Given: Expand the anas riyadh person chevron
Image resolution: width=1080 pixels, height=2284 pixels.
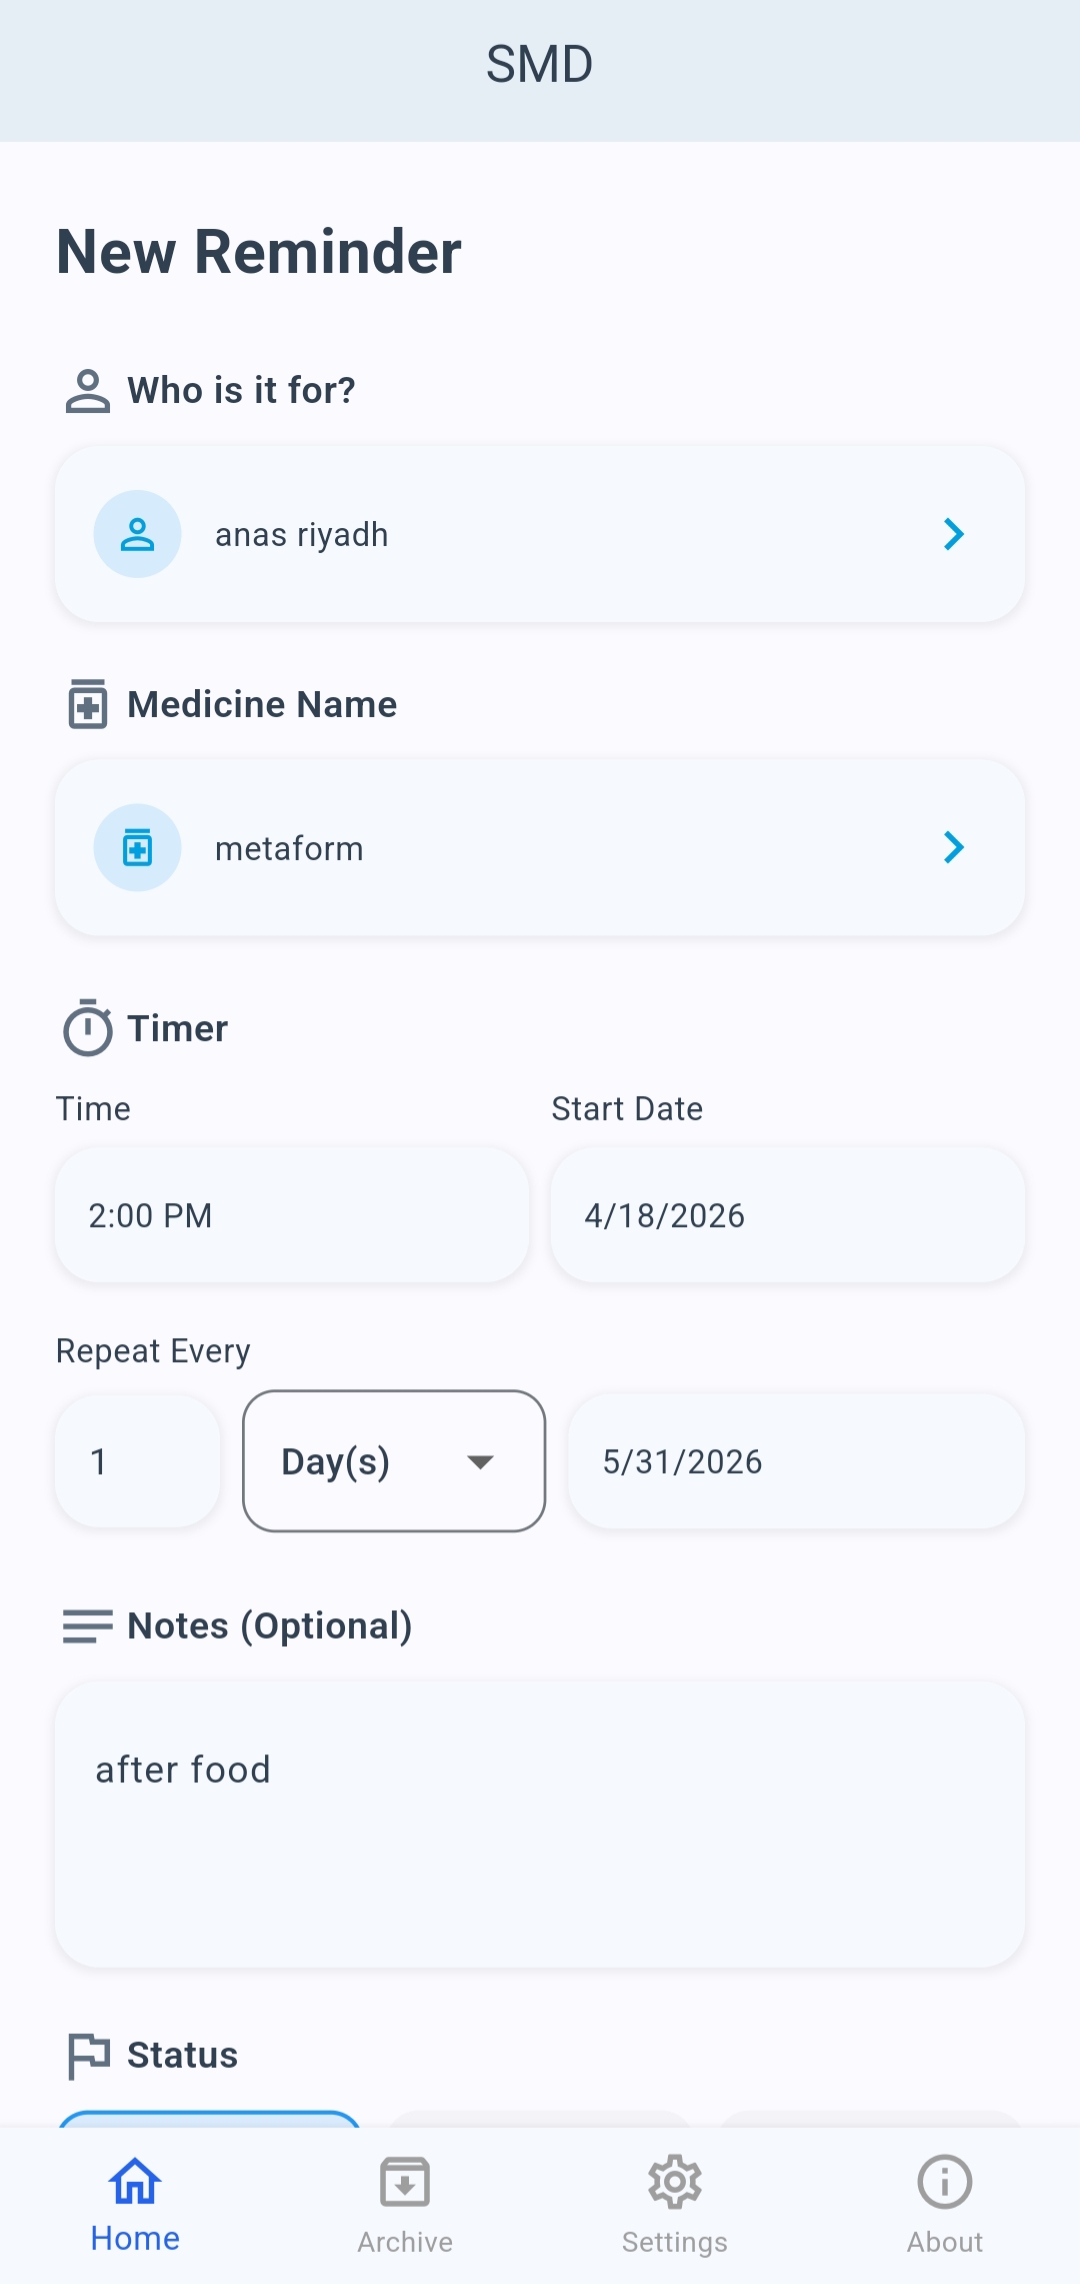Looking at the screenshot, I should 954,534.
